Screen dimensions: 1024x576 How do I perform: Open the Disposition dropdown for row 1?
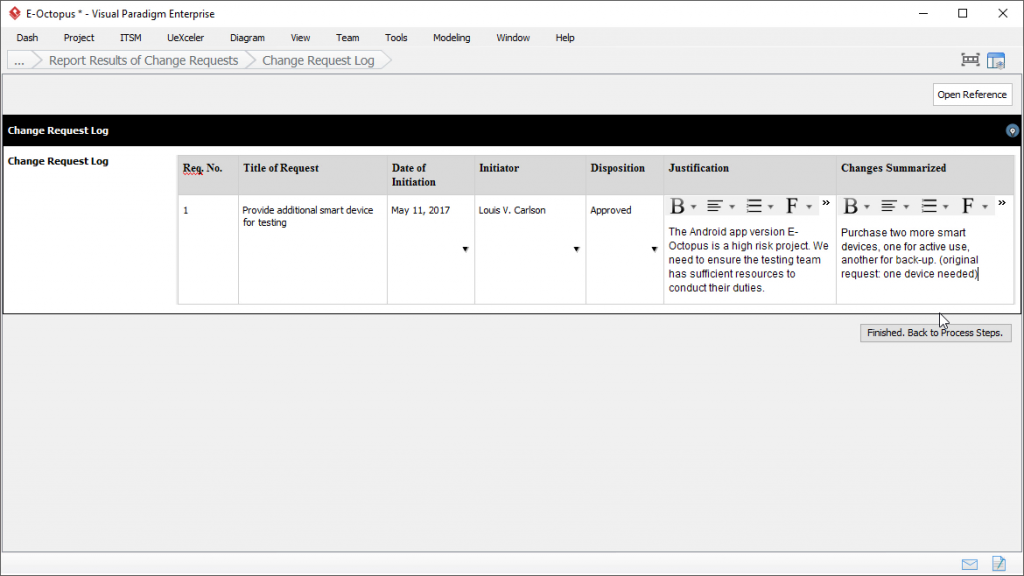click(x=655, y=250)
